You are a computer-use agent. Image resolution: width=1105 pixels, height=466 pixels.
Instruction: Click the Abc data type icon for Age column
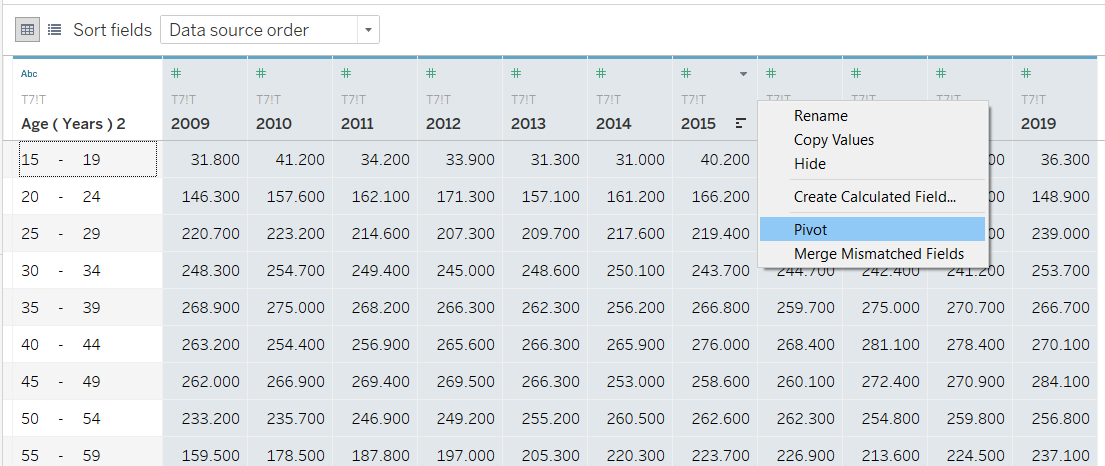tap(29, 74)
